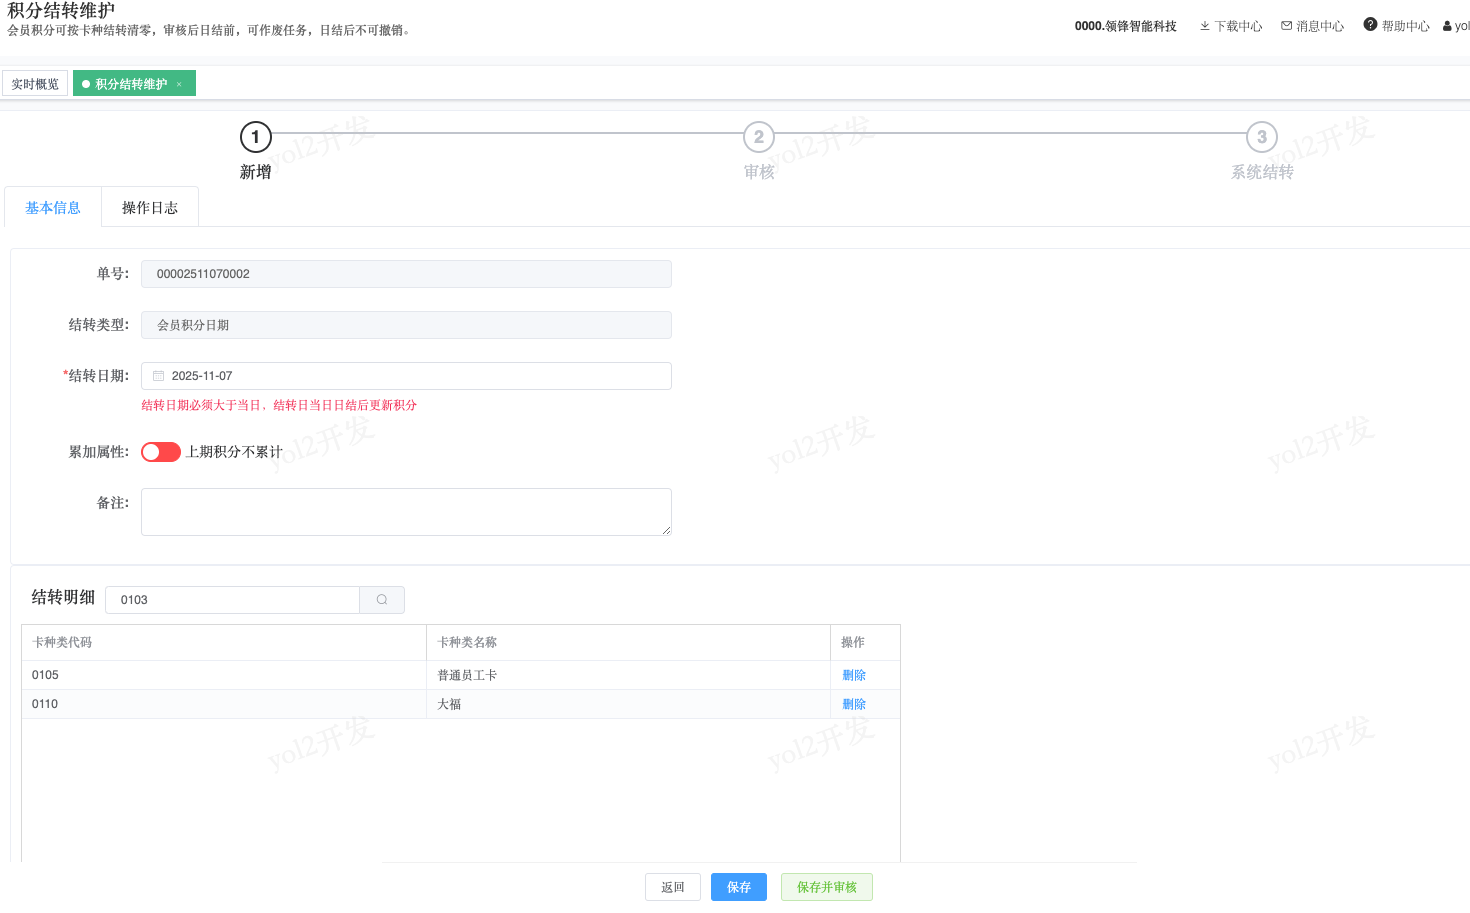Click step 1 新增 circle
This screenshot has width=1470, height=913.
point(256,137)
